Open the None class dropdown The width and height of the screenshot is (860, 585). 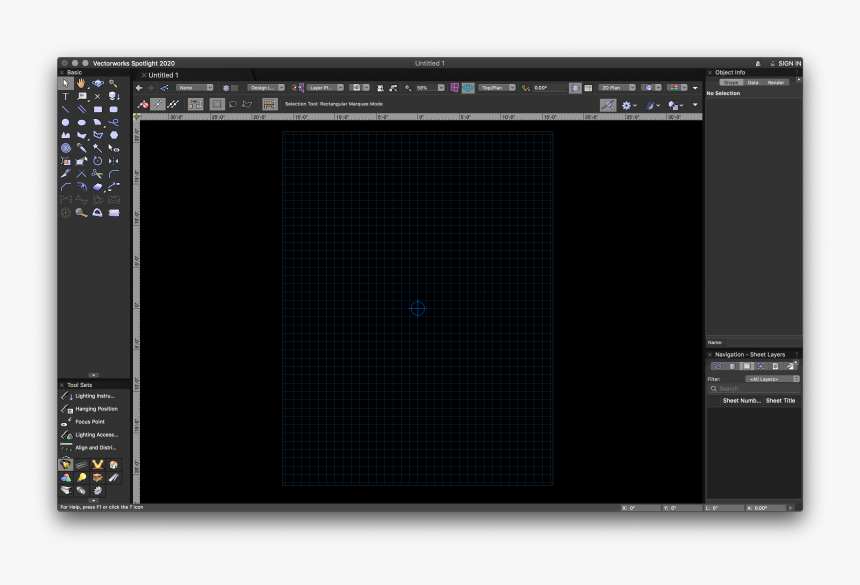click(195, 88)
